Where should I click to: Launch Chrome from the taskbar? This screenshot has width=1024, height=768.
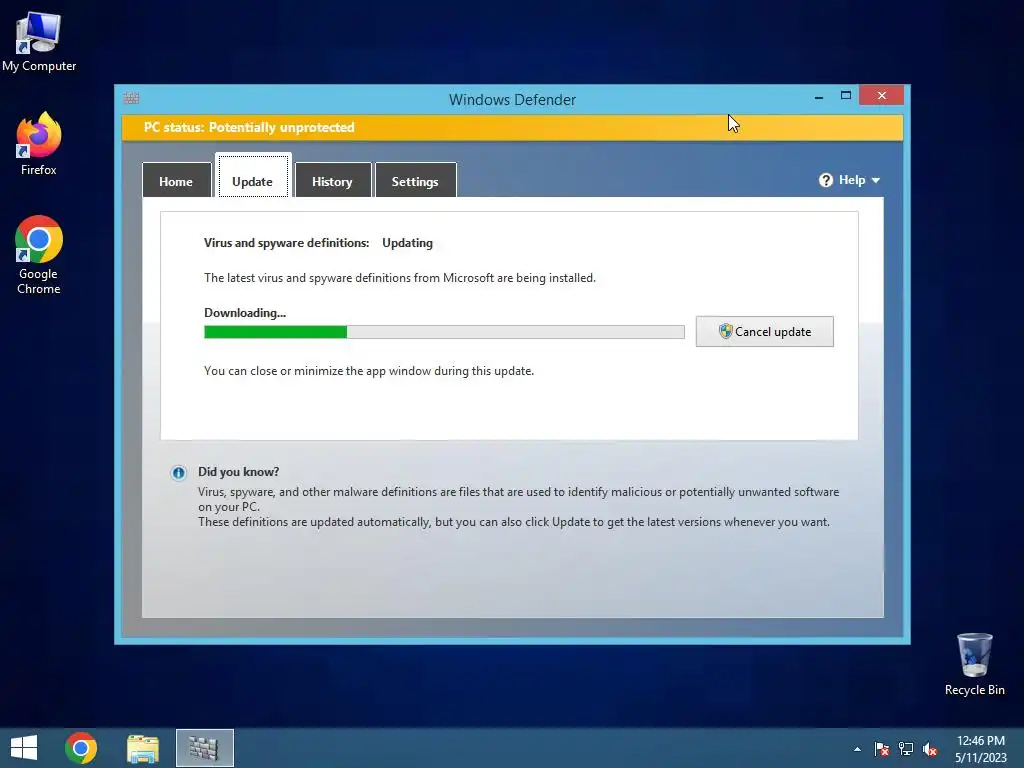point(81,748)
